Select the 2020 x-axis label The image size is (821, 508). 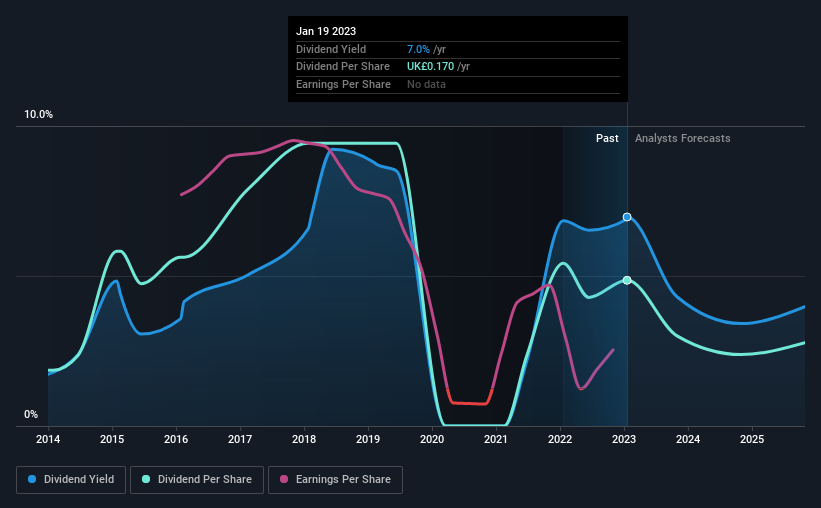(x=432, y=439)
